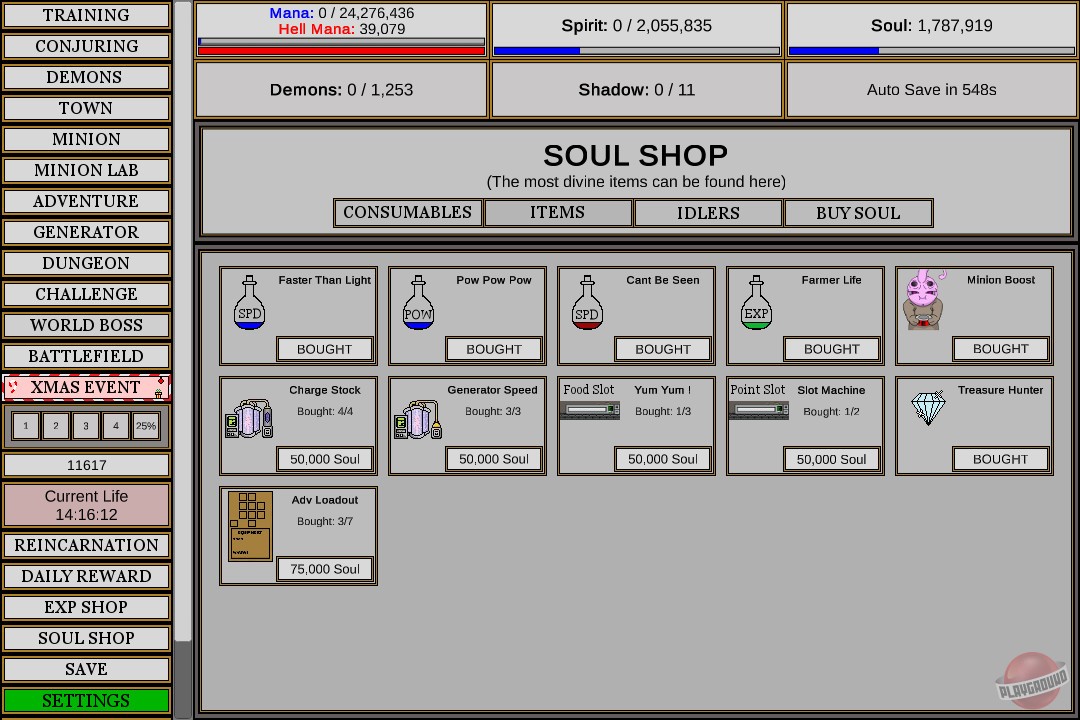The width and height of the screenshot is (1080, 720).
Task: Click the Adv Loadout equipment sheet icon
Action: point(250,526)
